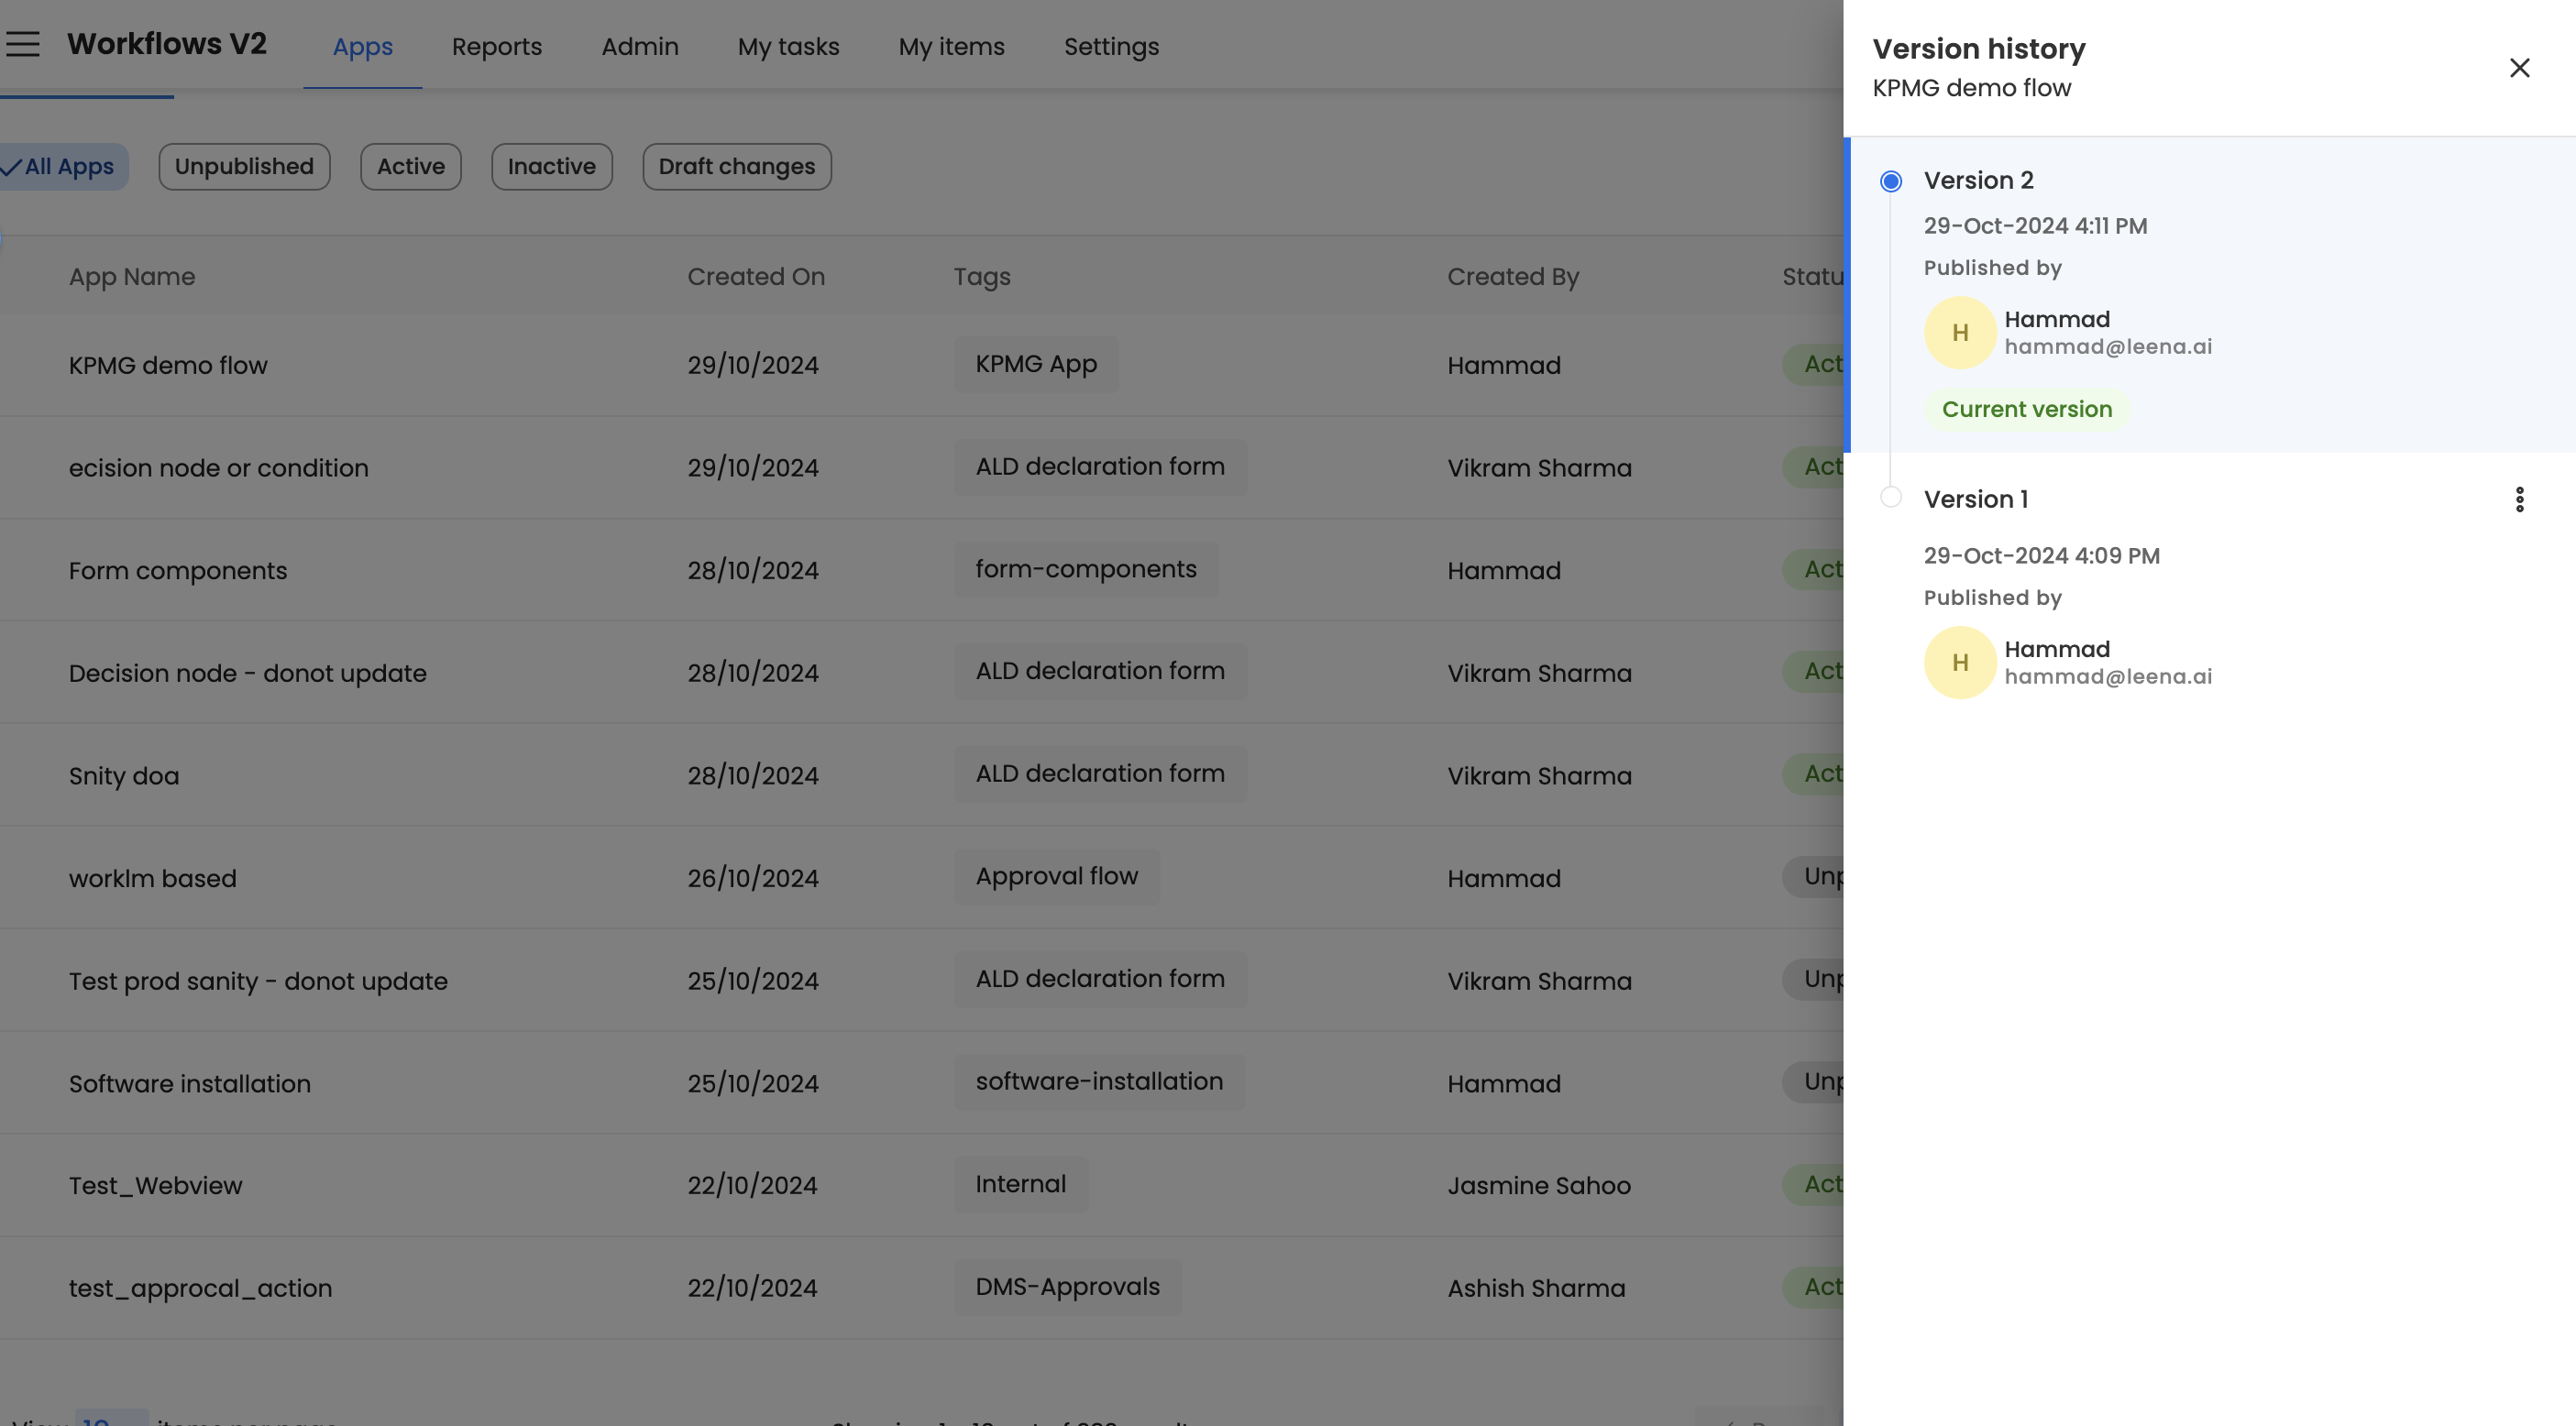
Task: Filter apps by Active status
Action: (410, 167)
